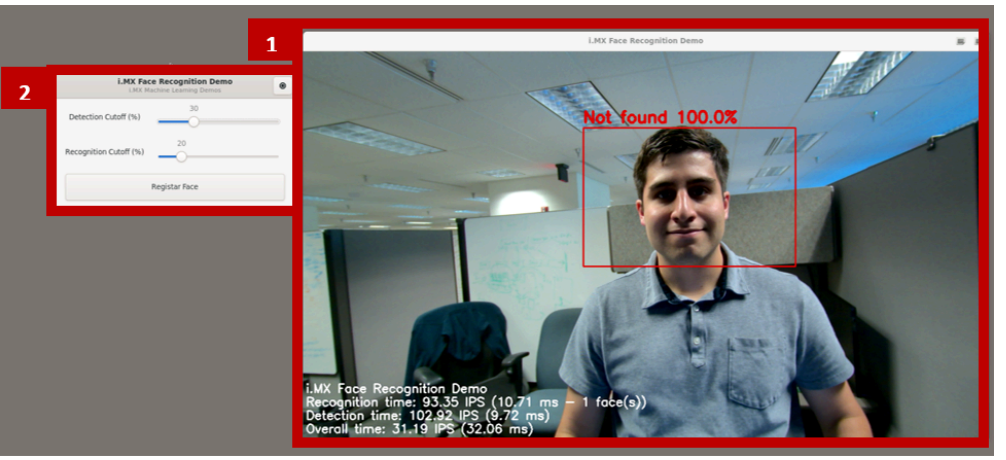Close the face recognition settings panel

pos(282,86)
